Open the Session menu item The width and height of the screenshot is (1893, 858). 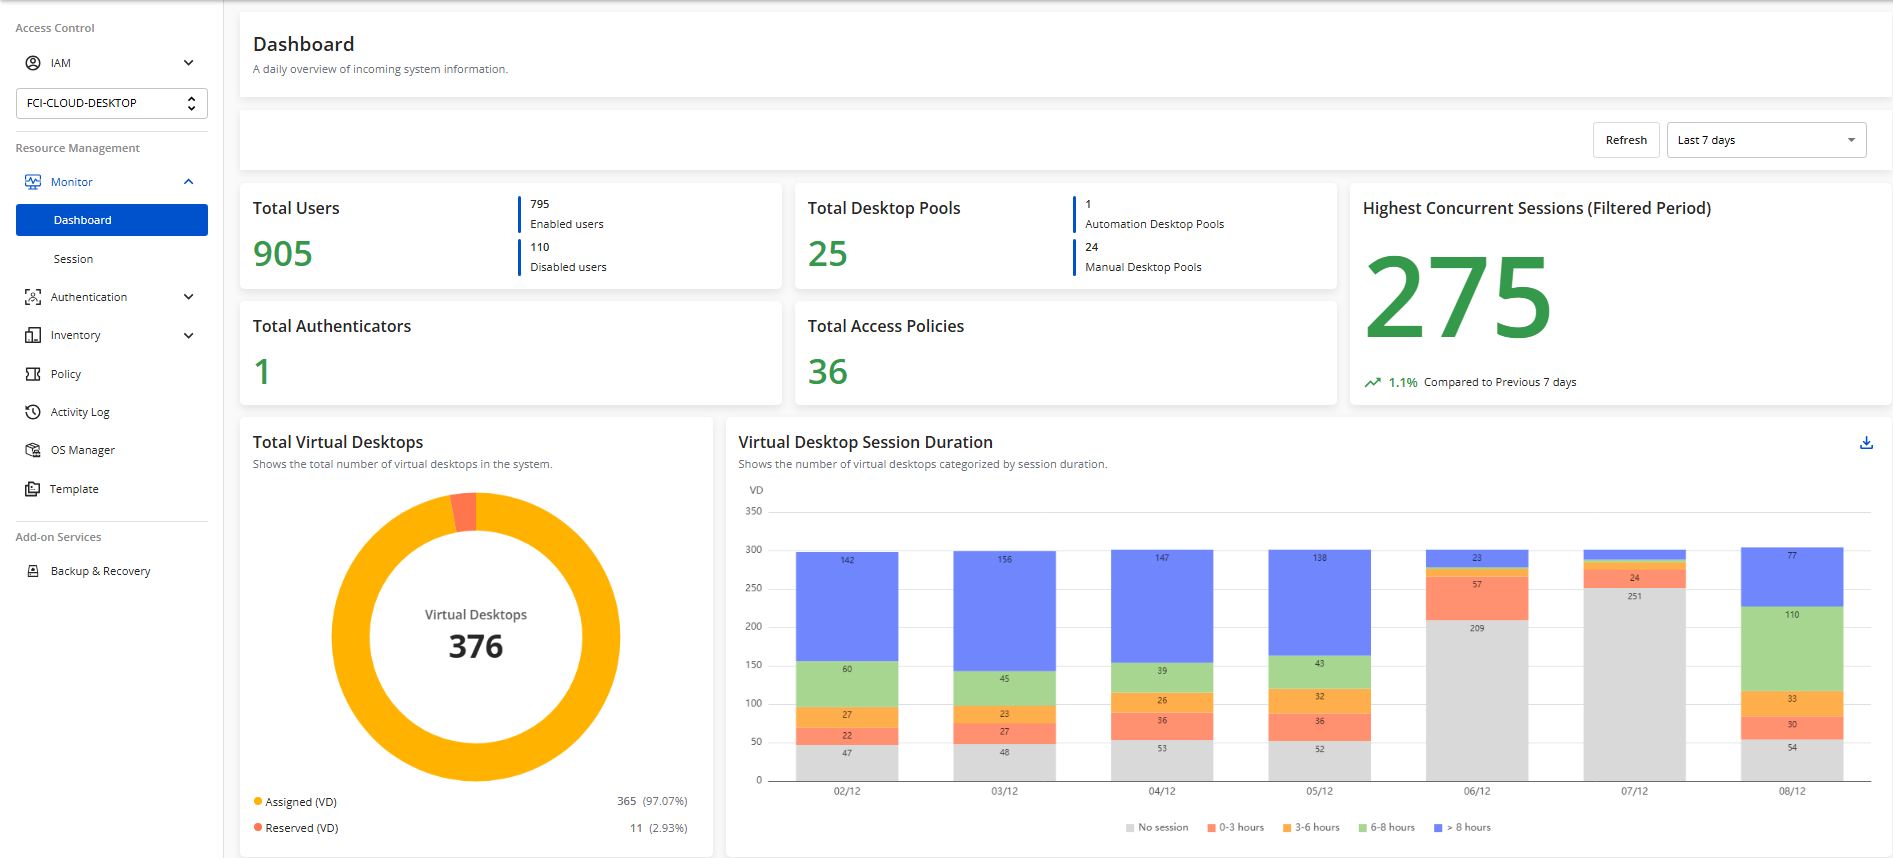[73, 259]
